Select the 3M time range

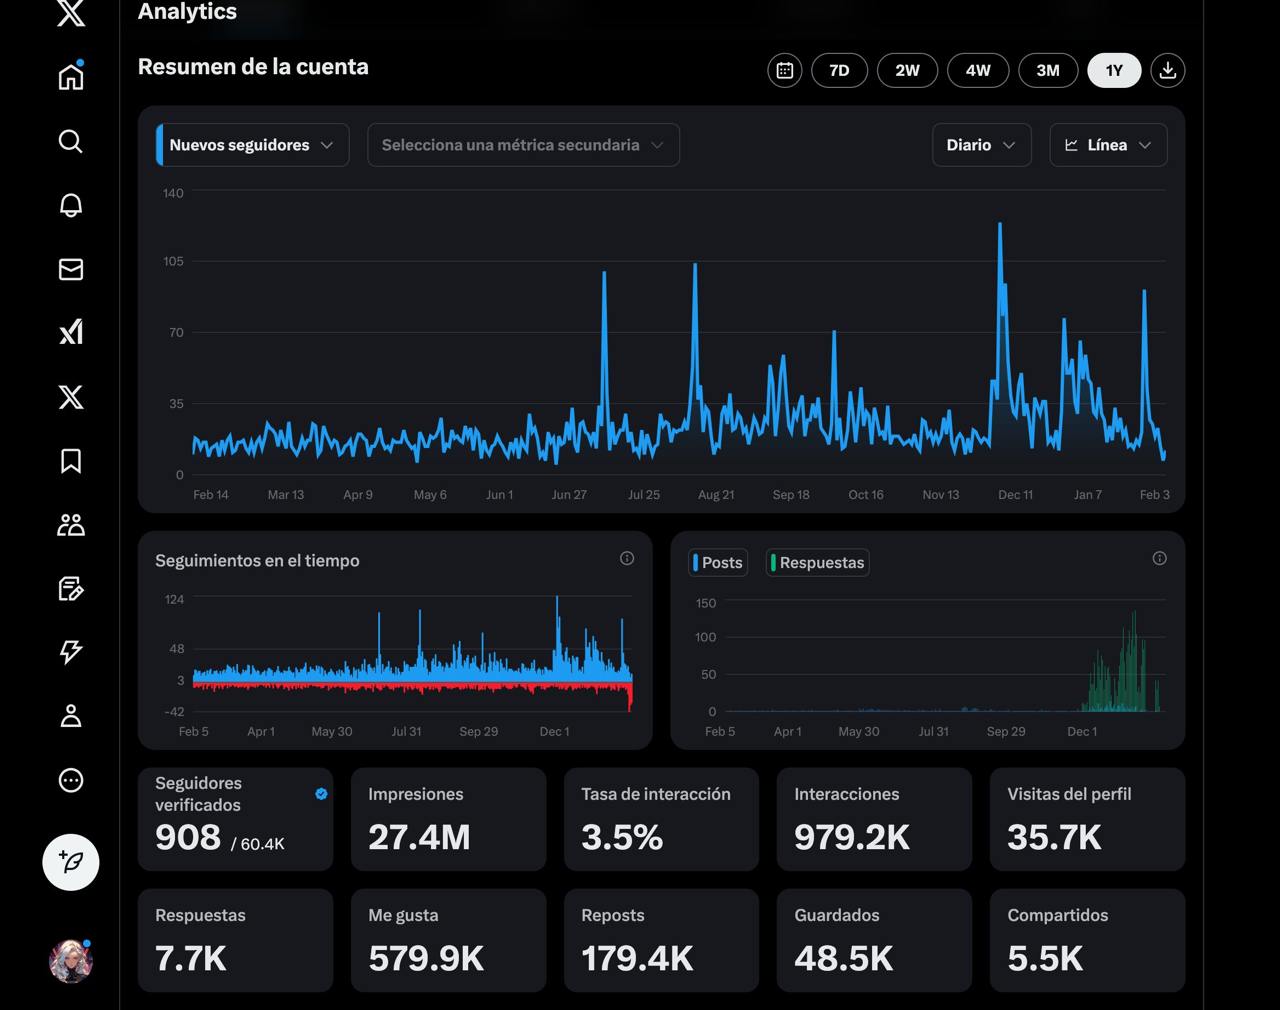[1048, 71]
